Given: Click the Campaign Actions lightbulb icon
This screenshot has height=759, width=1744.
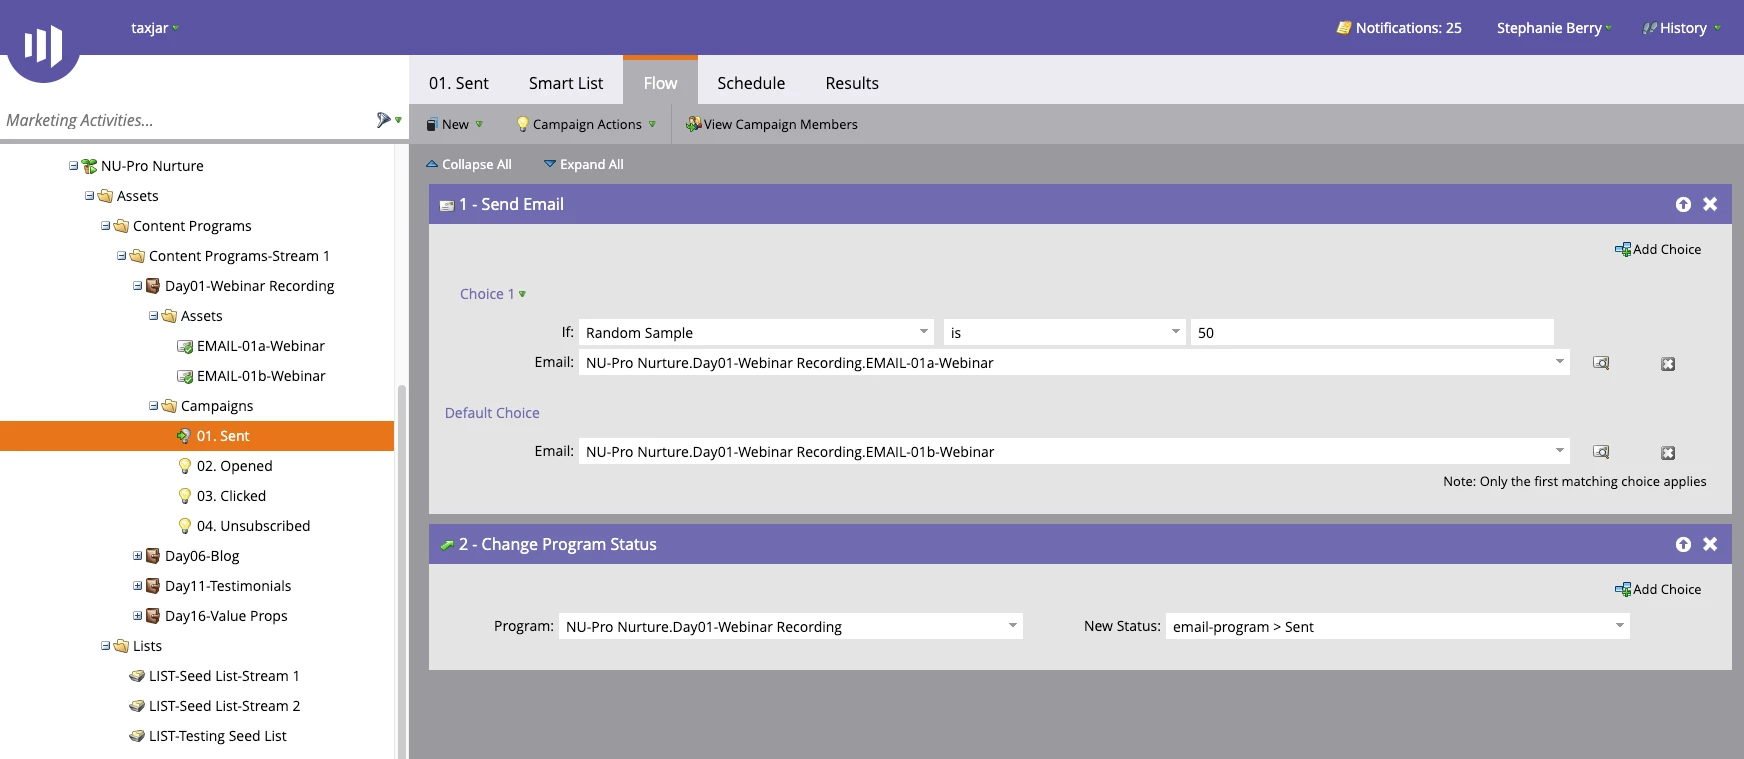Looking at the screenshot, I should [522, 124].
